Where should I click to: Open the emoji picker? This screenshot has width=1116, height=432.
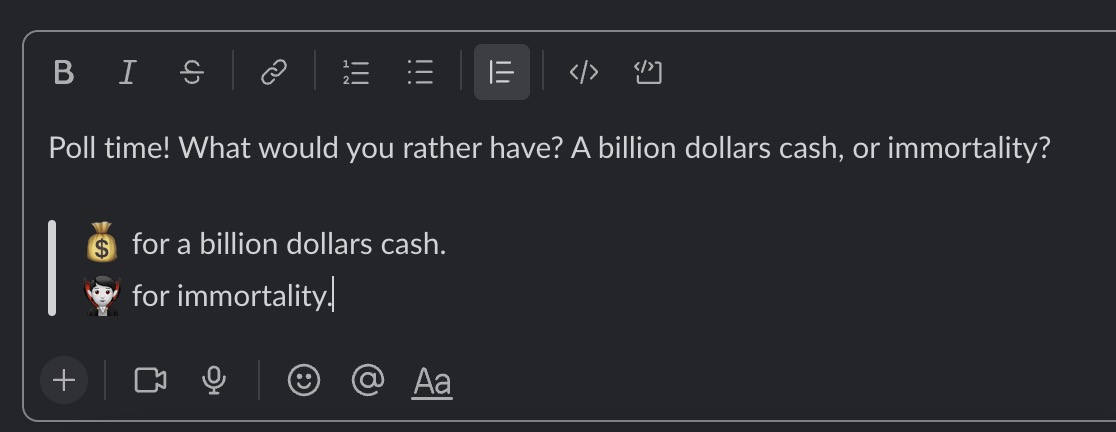tap(304, 380)
